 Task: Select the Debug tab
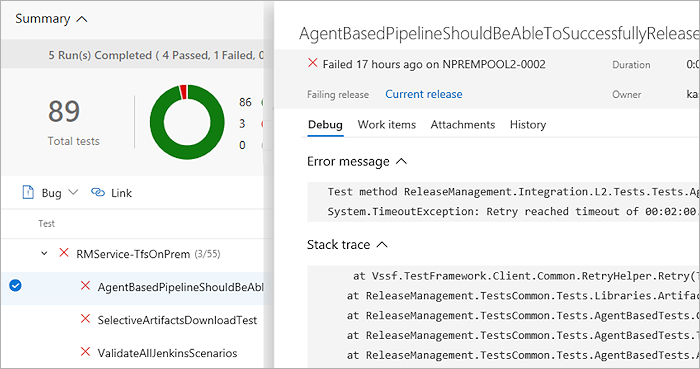click(325, 124)
